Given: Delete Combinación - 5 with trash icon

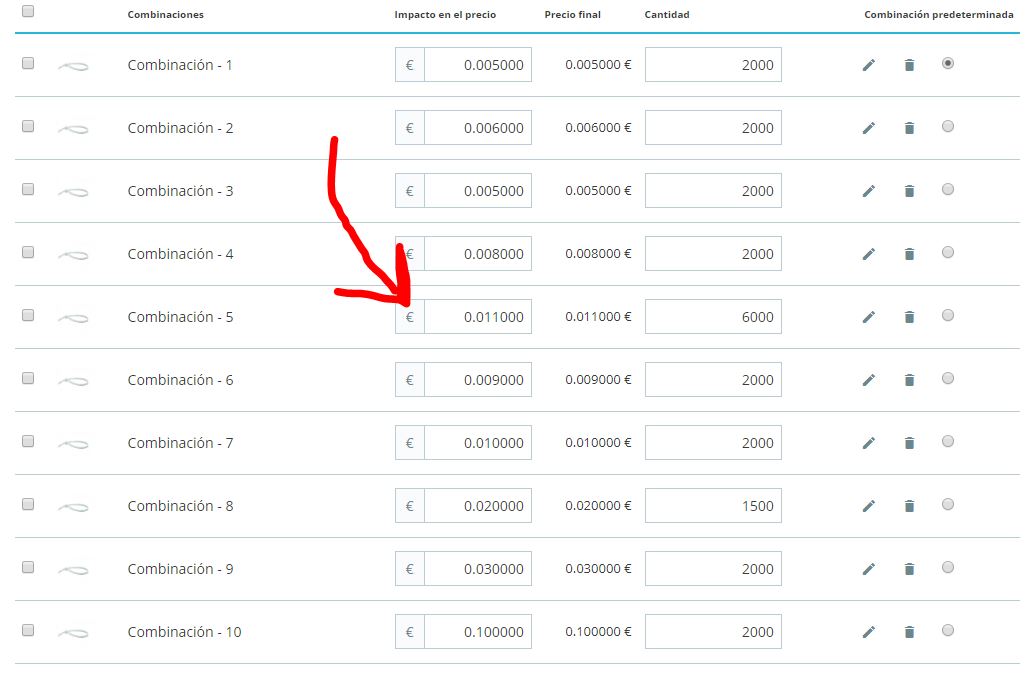Looking at the screenshot, I should (x=909, y=317).
